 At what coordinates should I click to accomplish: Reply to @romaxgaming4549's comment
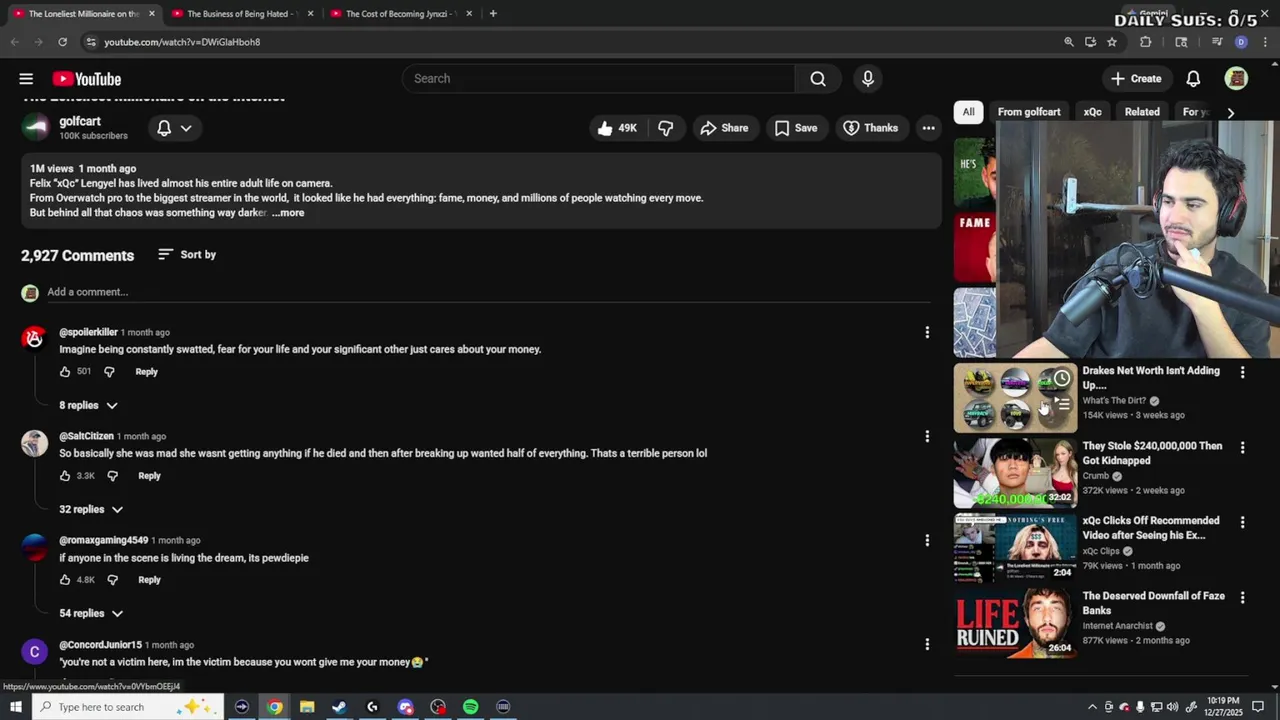coord(149,580)
